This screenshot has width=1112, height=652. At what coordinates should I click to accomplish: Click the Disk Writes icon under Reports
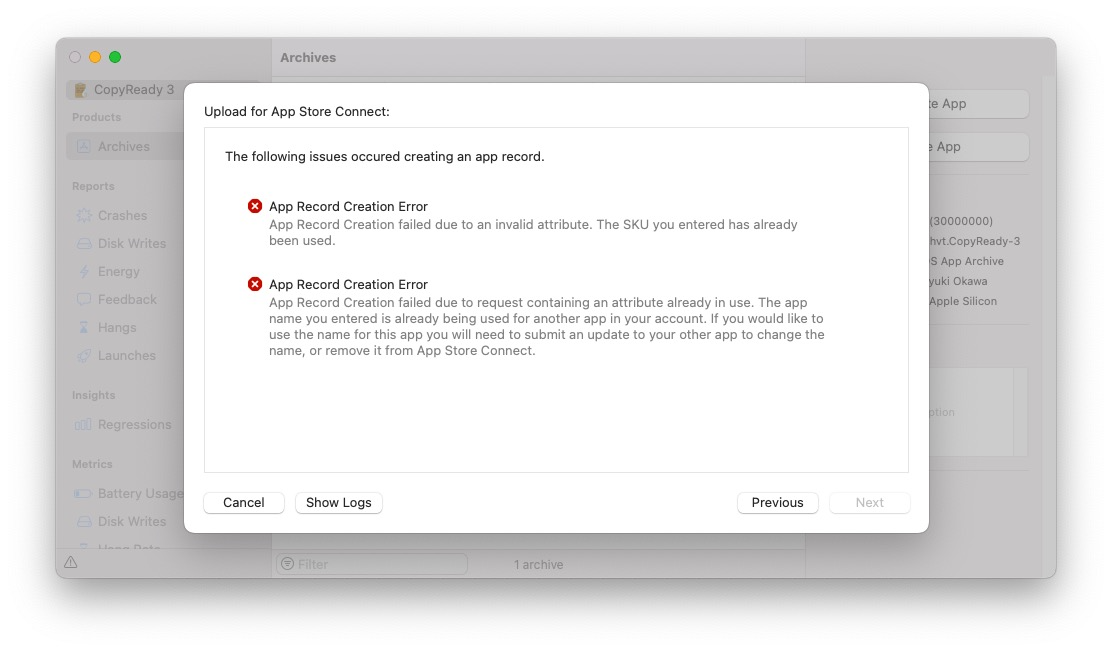point(84,243)
